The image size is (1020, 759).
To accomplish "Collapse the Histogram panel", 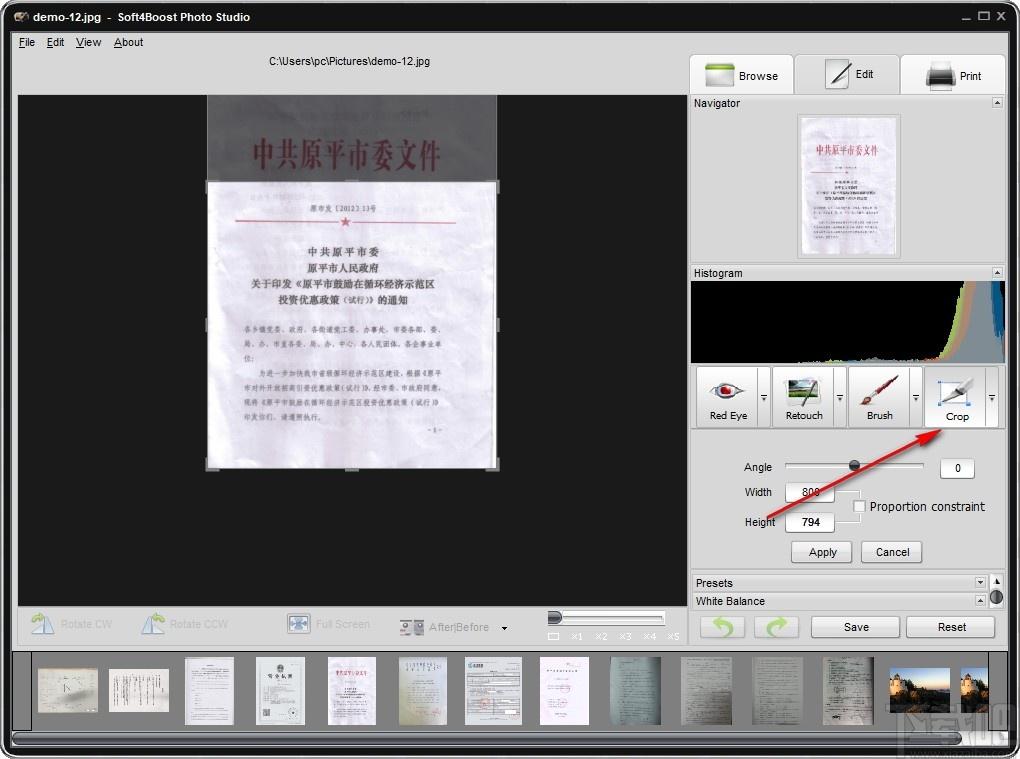I will 997,273.
